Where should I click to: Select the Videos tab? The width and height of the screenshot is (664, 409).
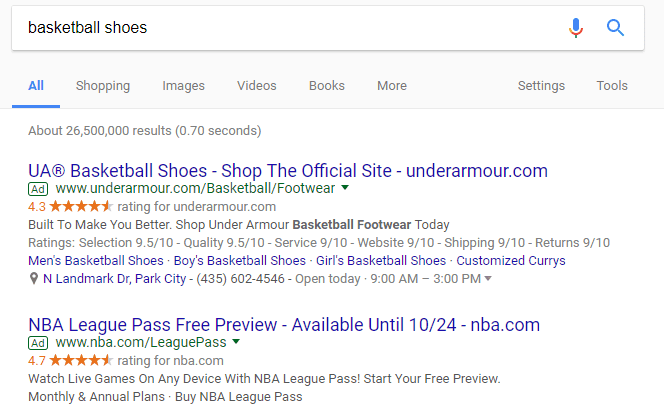[x=257, y=86]
